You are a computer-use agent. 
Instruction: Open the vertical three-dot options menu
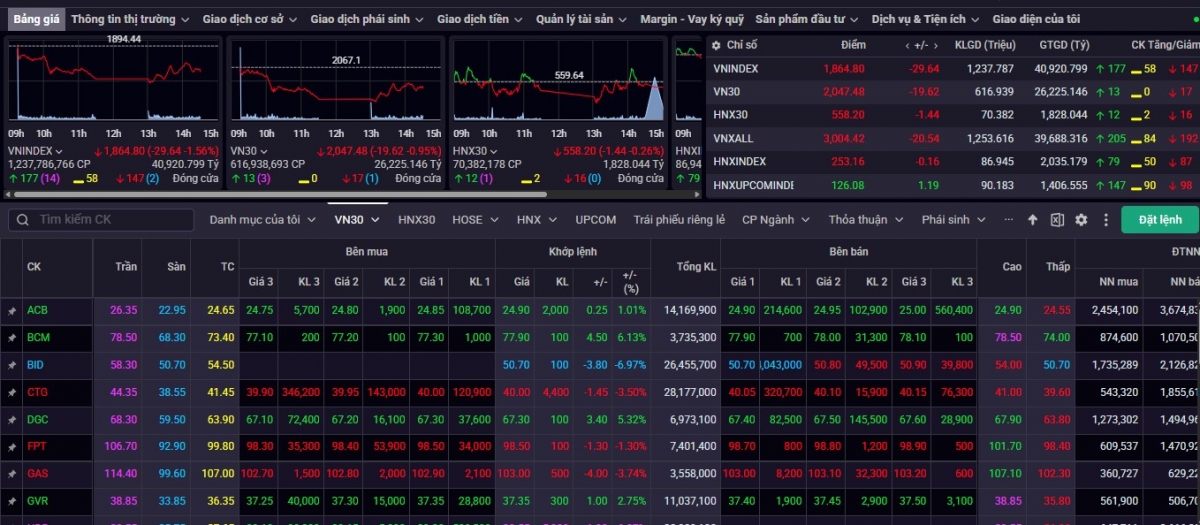pyautogui.click(x=1105, y=220)
